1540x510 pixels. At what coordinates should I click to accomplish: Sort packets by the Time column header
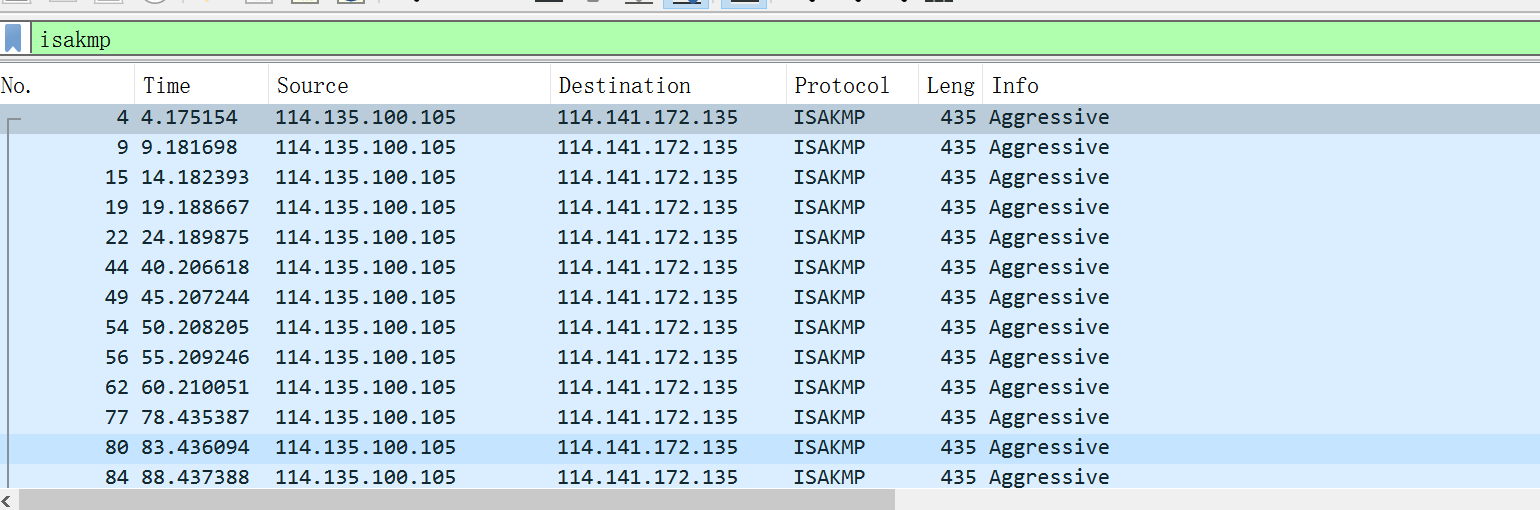pyautogui.click(x=201, y=86)
